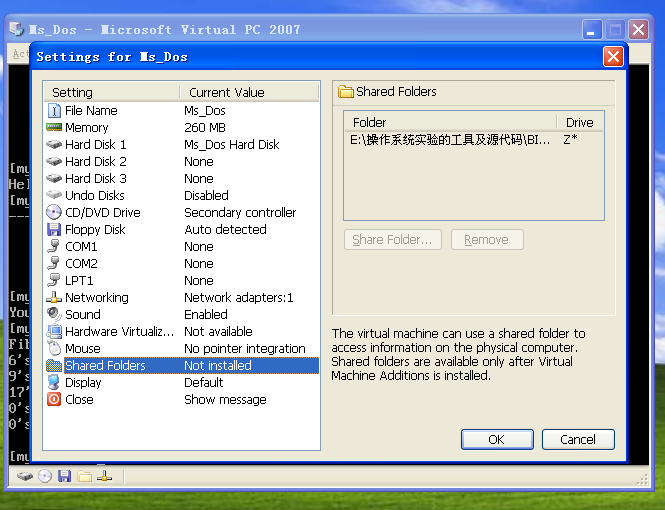The image size is (665, 510).
Task: Click the Memory chip icon
Action: (54, 127)
